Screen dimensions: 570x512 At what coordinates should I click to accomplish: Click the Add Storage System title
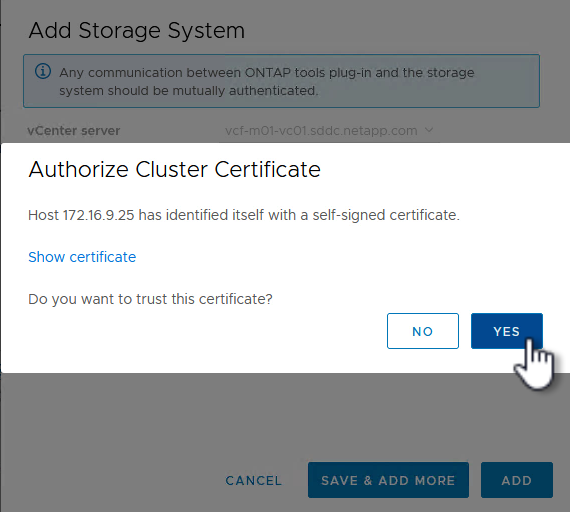pos(137,30)
